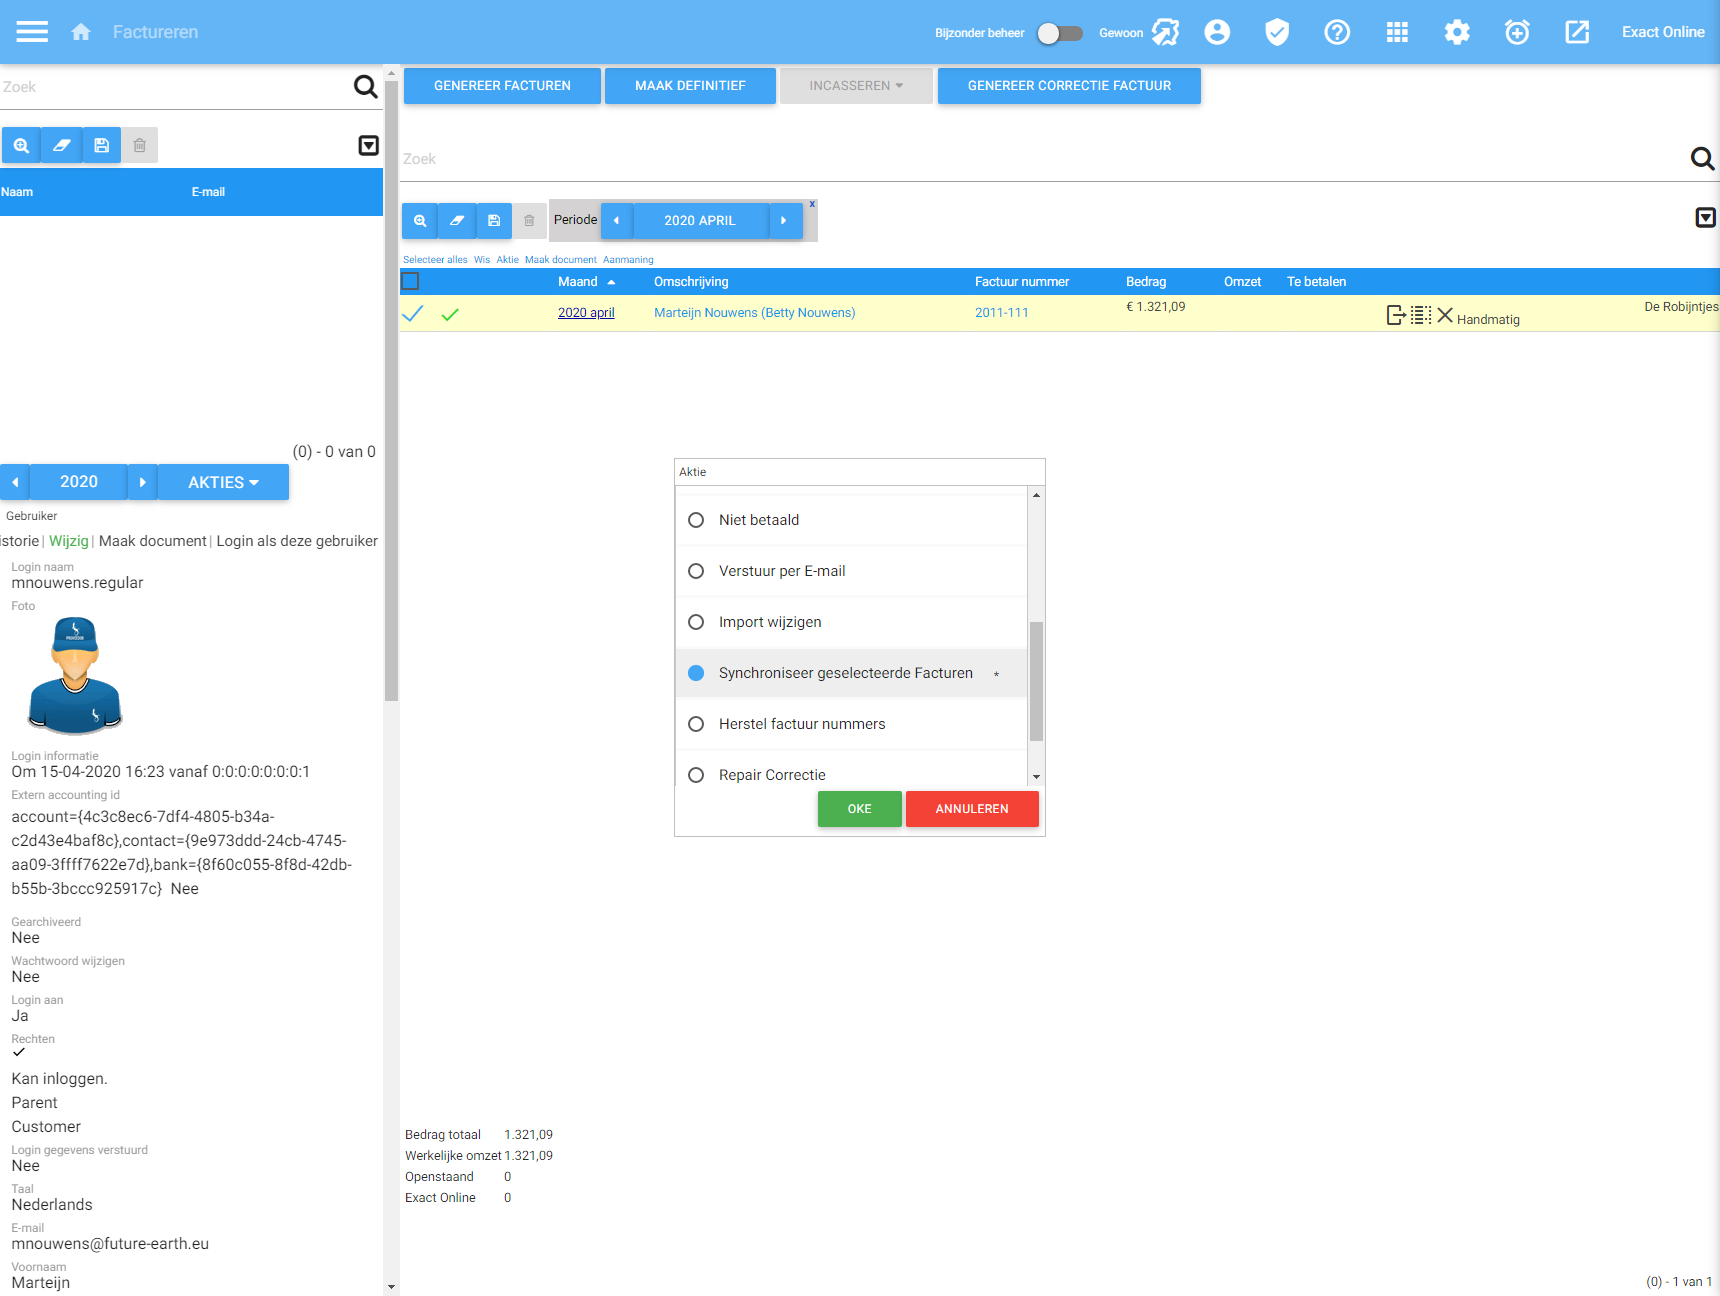Confirm the action with OKE button
The width and height of the screenshot is (1720, 1296).
(859, 809)
